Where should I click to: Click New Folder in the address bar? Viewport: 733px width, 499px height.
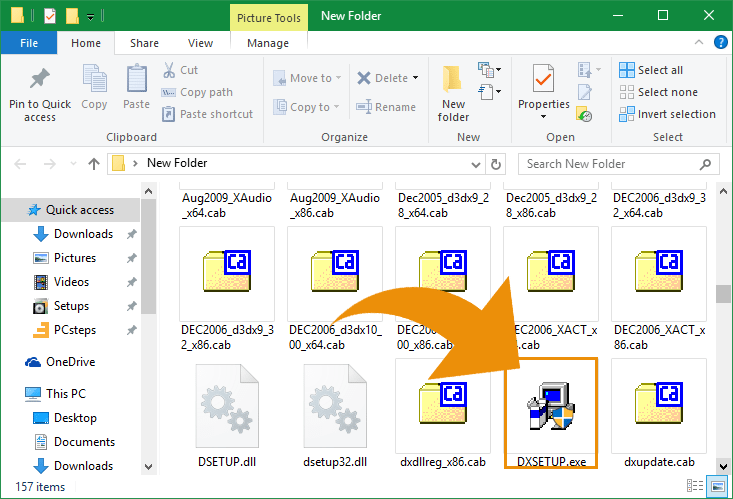point(177,163)
